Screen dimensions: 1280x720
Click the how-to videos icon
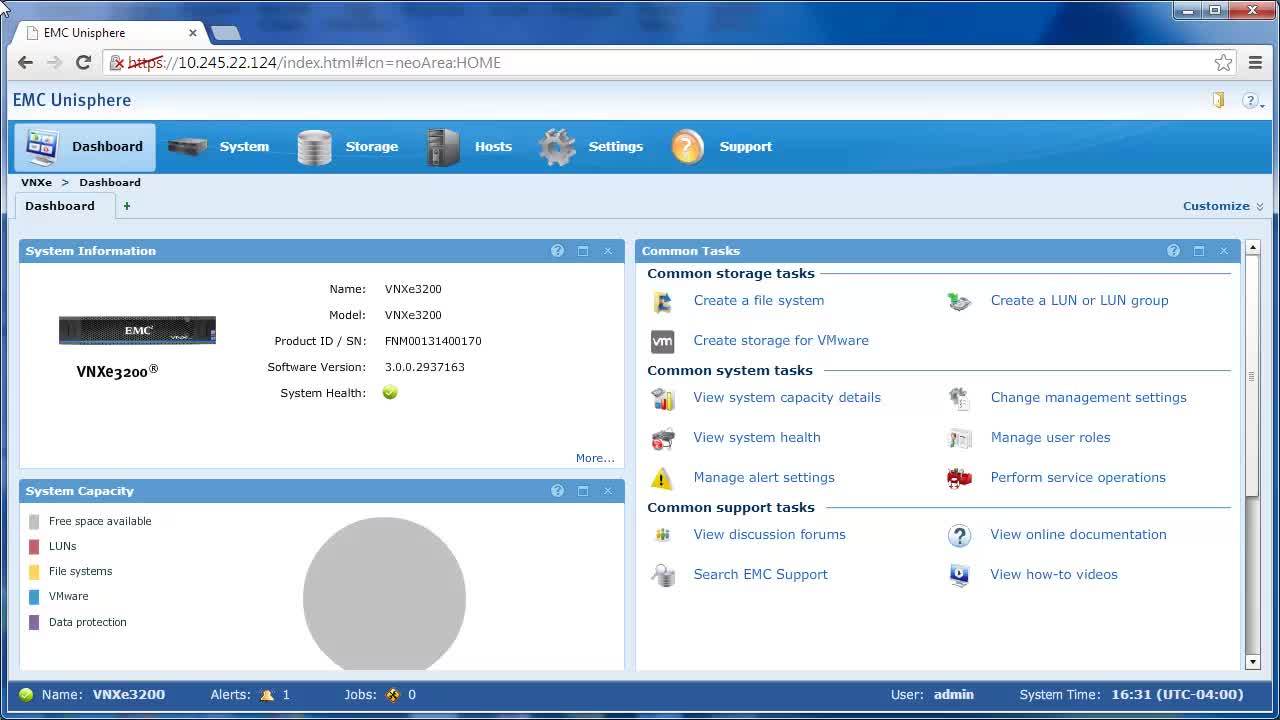click(x=959, y=575)
